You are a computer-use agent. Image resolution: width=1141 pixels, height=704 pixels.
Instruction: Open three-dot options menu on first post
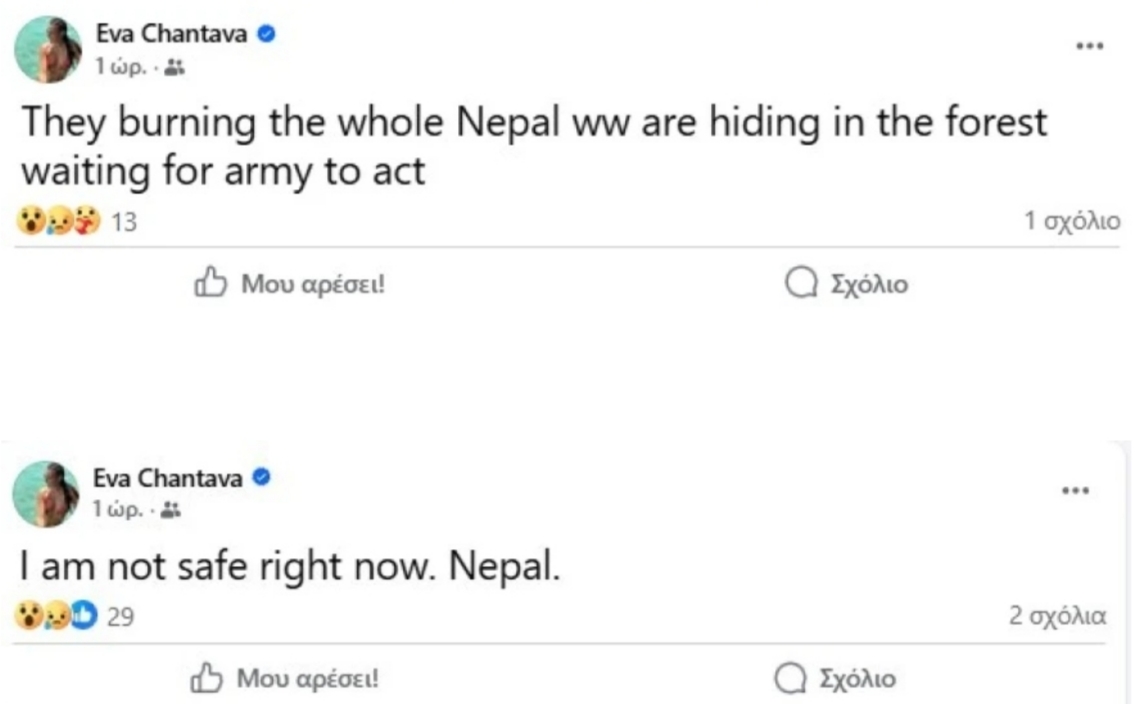pos(1089,47)
